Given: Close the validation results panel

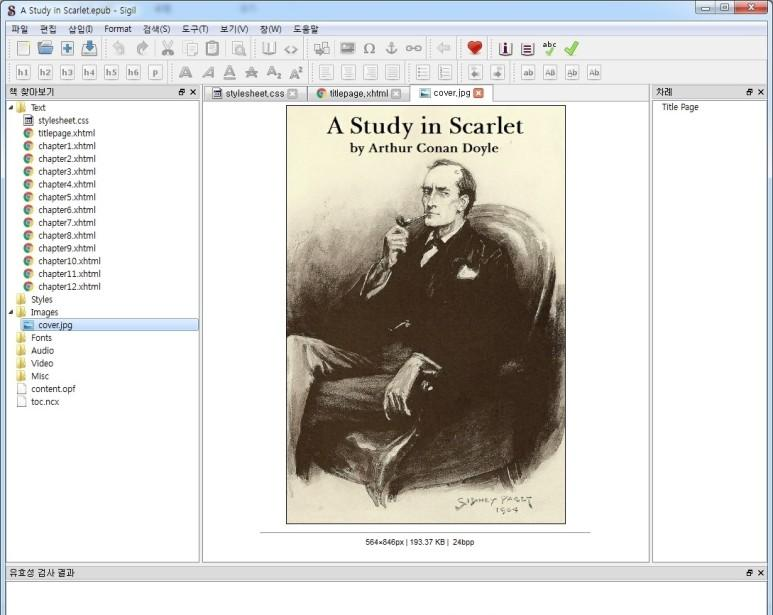Looking at the screenshot, I should 761,573.
